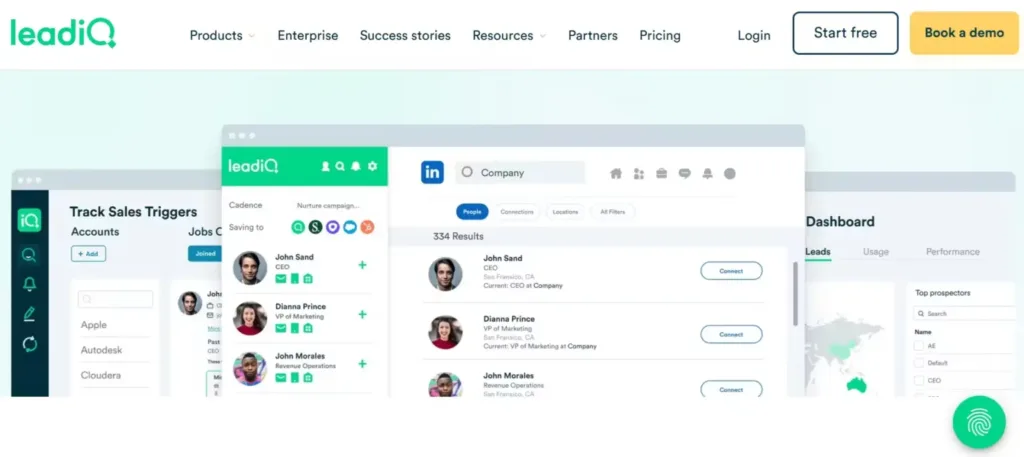The height and width of the screenshot is (457, 1024).
Task: Expand the Products dropdown menu
Action: [x=222, y=35]
